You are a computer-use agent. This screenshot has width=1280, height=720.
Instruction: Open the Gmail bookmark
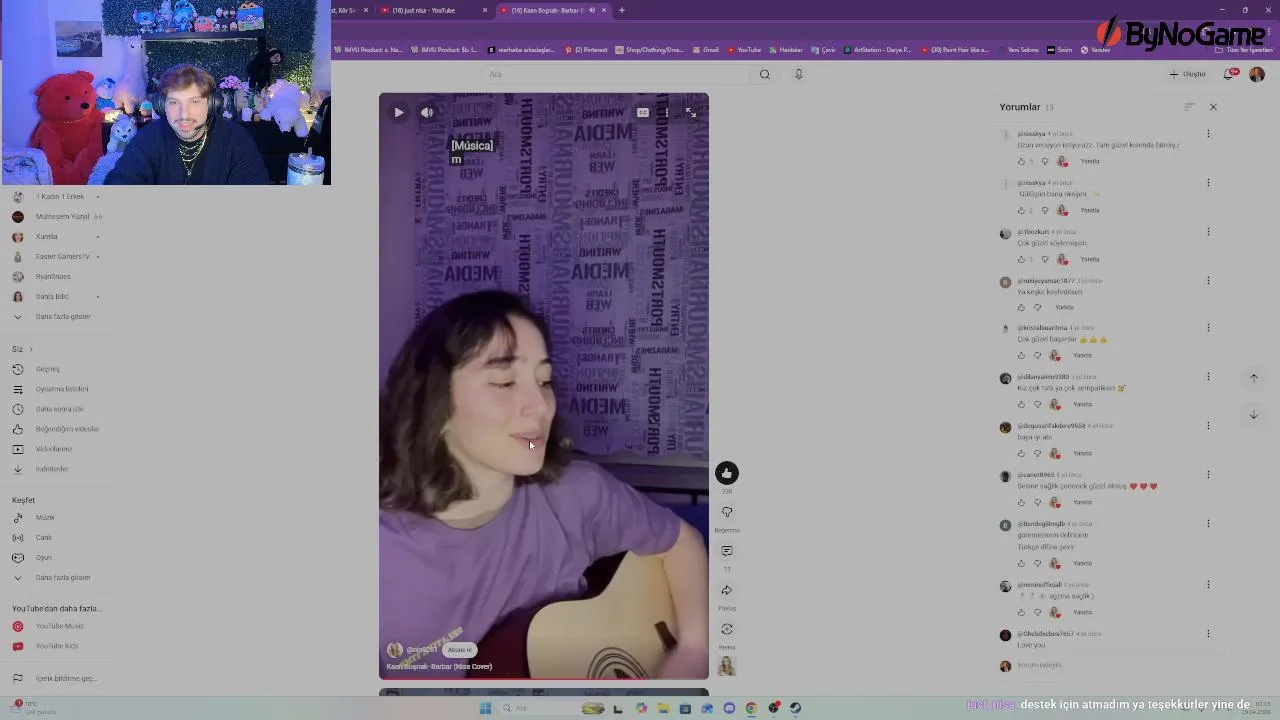(x=706, y=49)
